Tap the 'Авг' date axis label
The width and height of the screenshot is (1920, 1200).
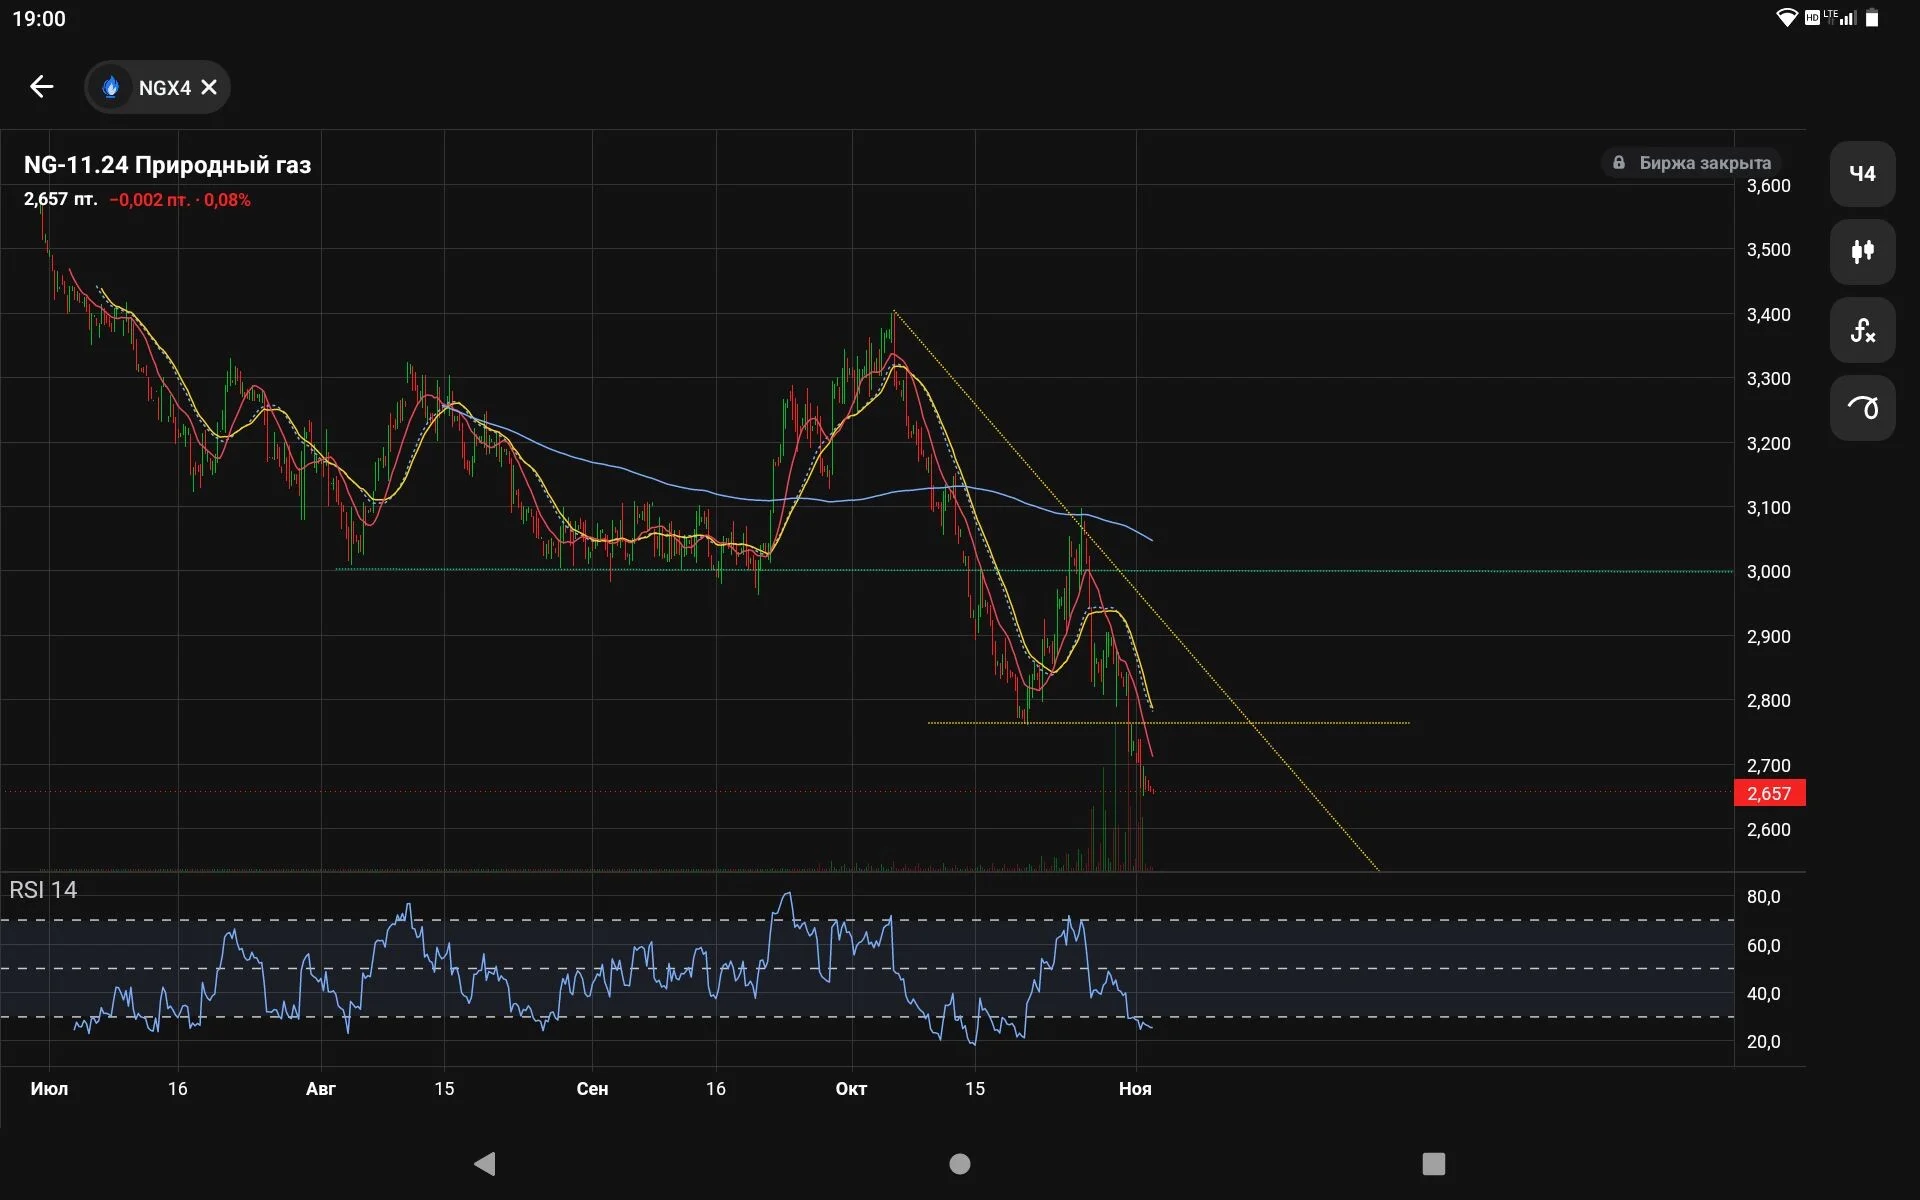[320, 1089]
